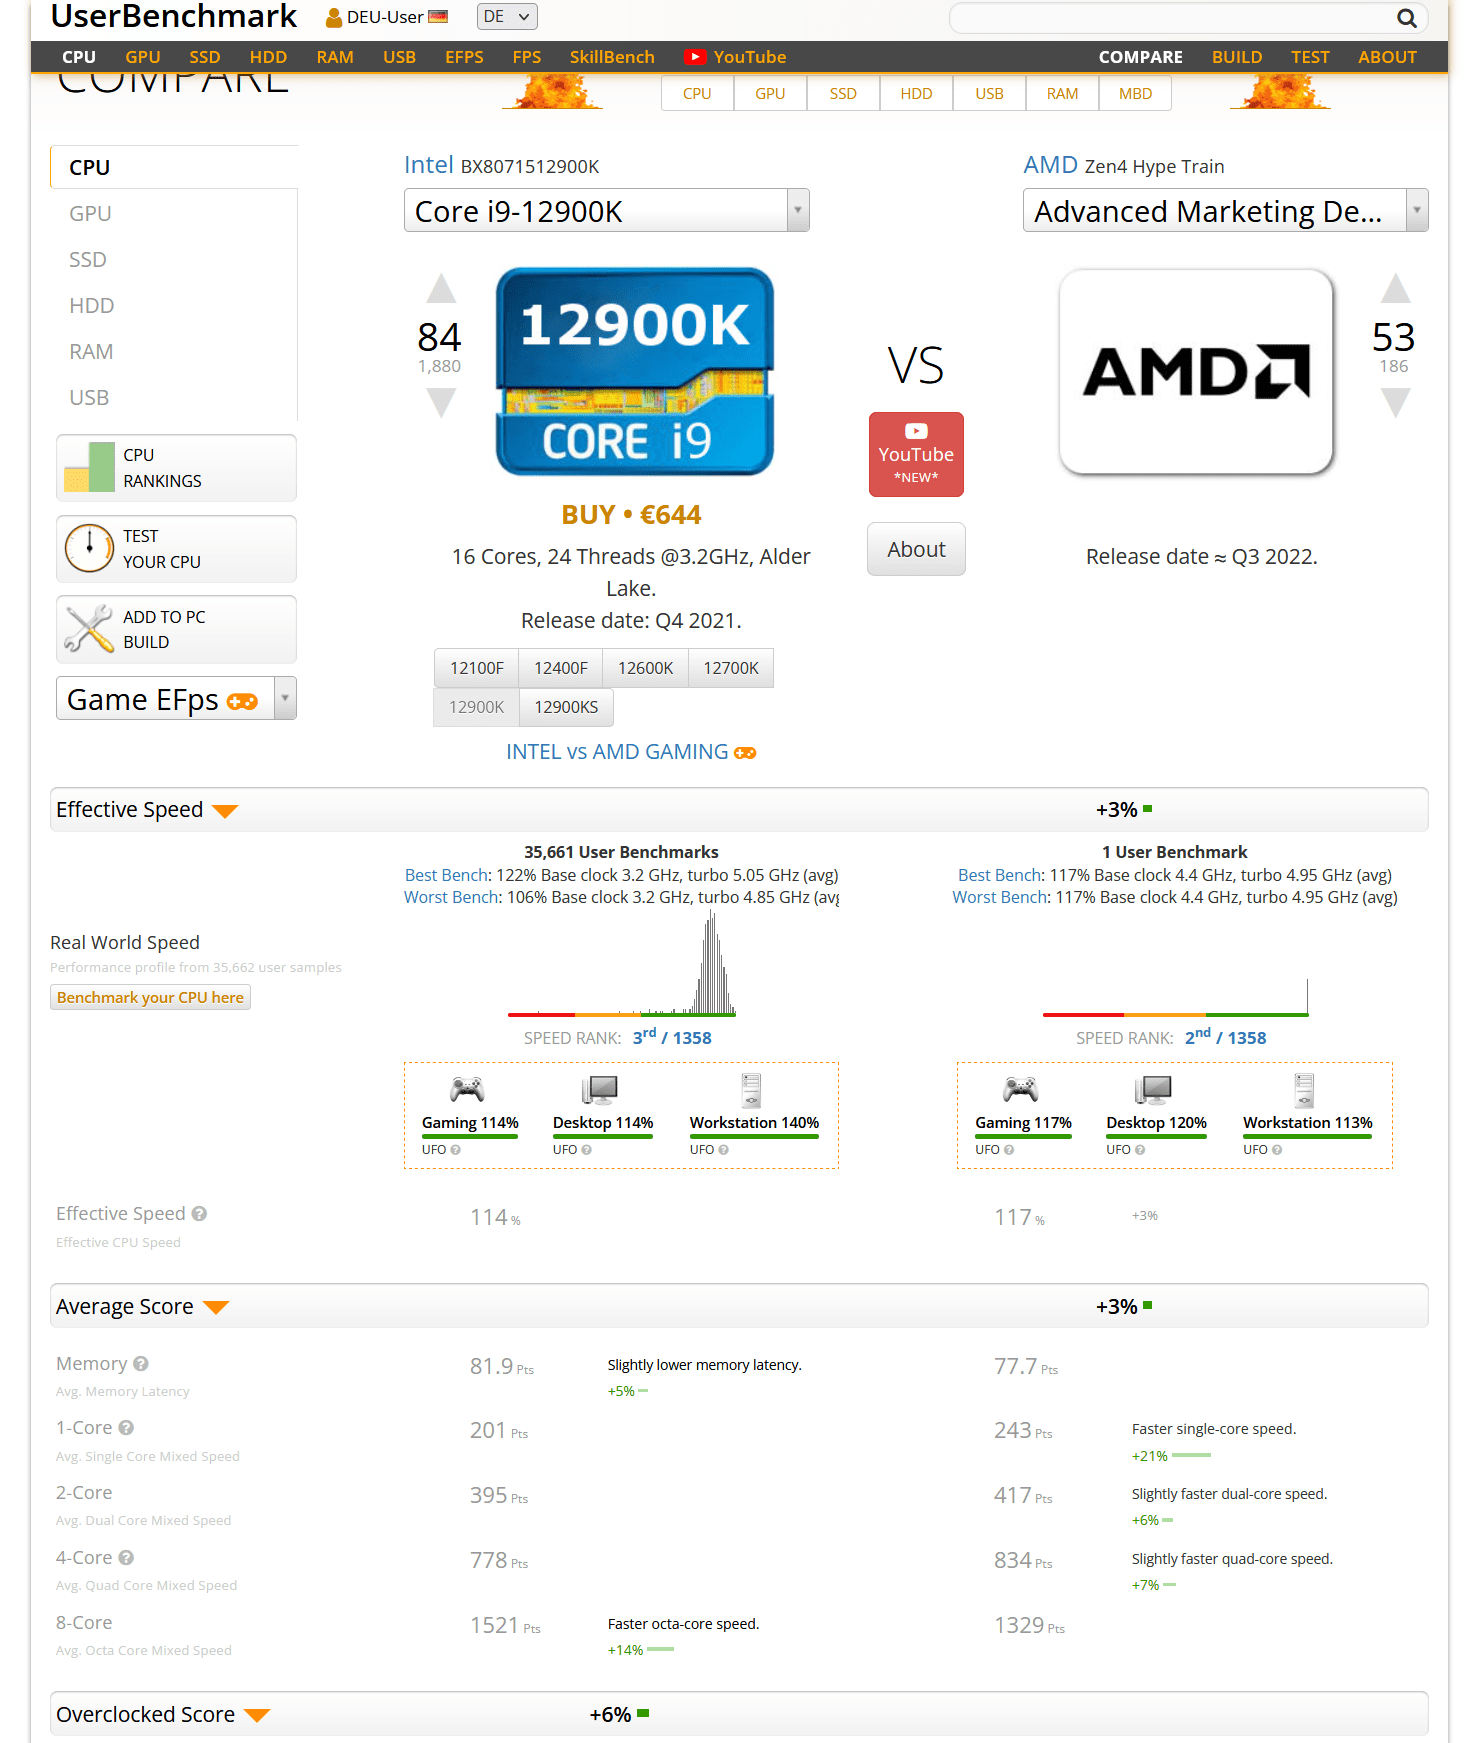The height and width of the screenshot is (1743, 1466).
Task: Open the Game EFps dropdown
Action: coord(285,699)
